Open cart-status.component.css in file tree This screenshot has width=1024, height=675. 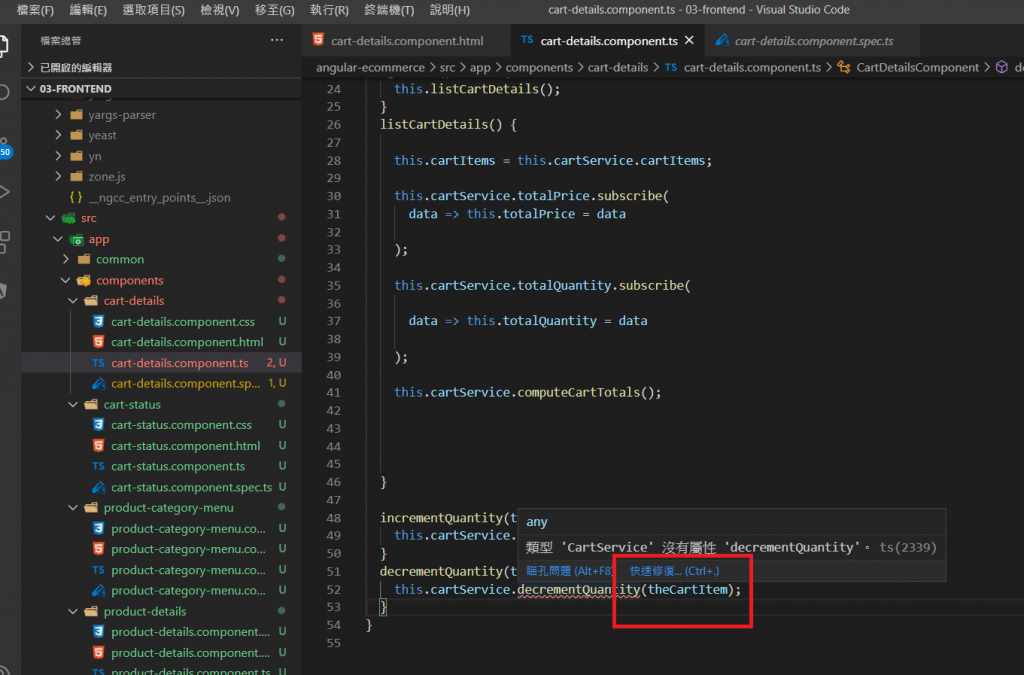pos(181,425)
